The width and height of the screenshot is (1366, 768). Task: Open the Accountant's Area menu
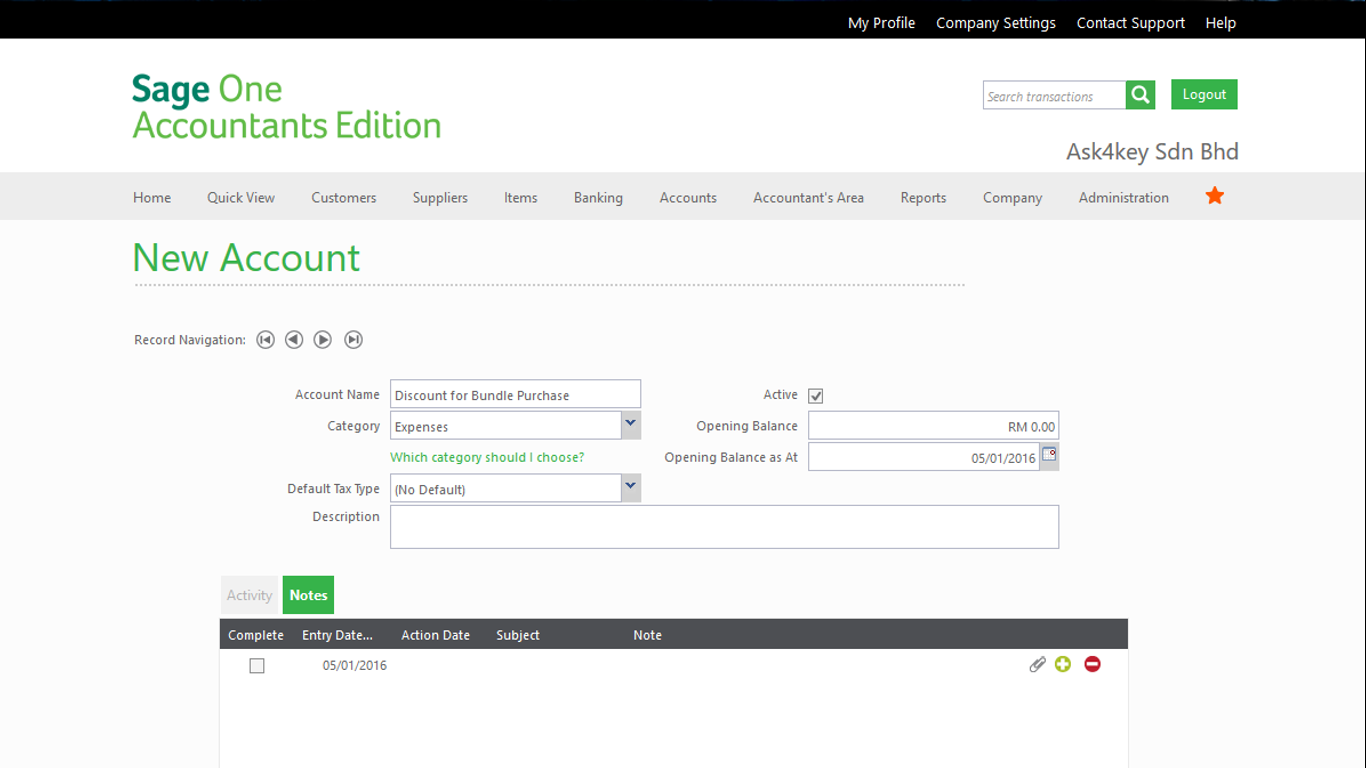(808, 197)
